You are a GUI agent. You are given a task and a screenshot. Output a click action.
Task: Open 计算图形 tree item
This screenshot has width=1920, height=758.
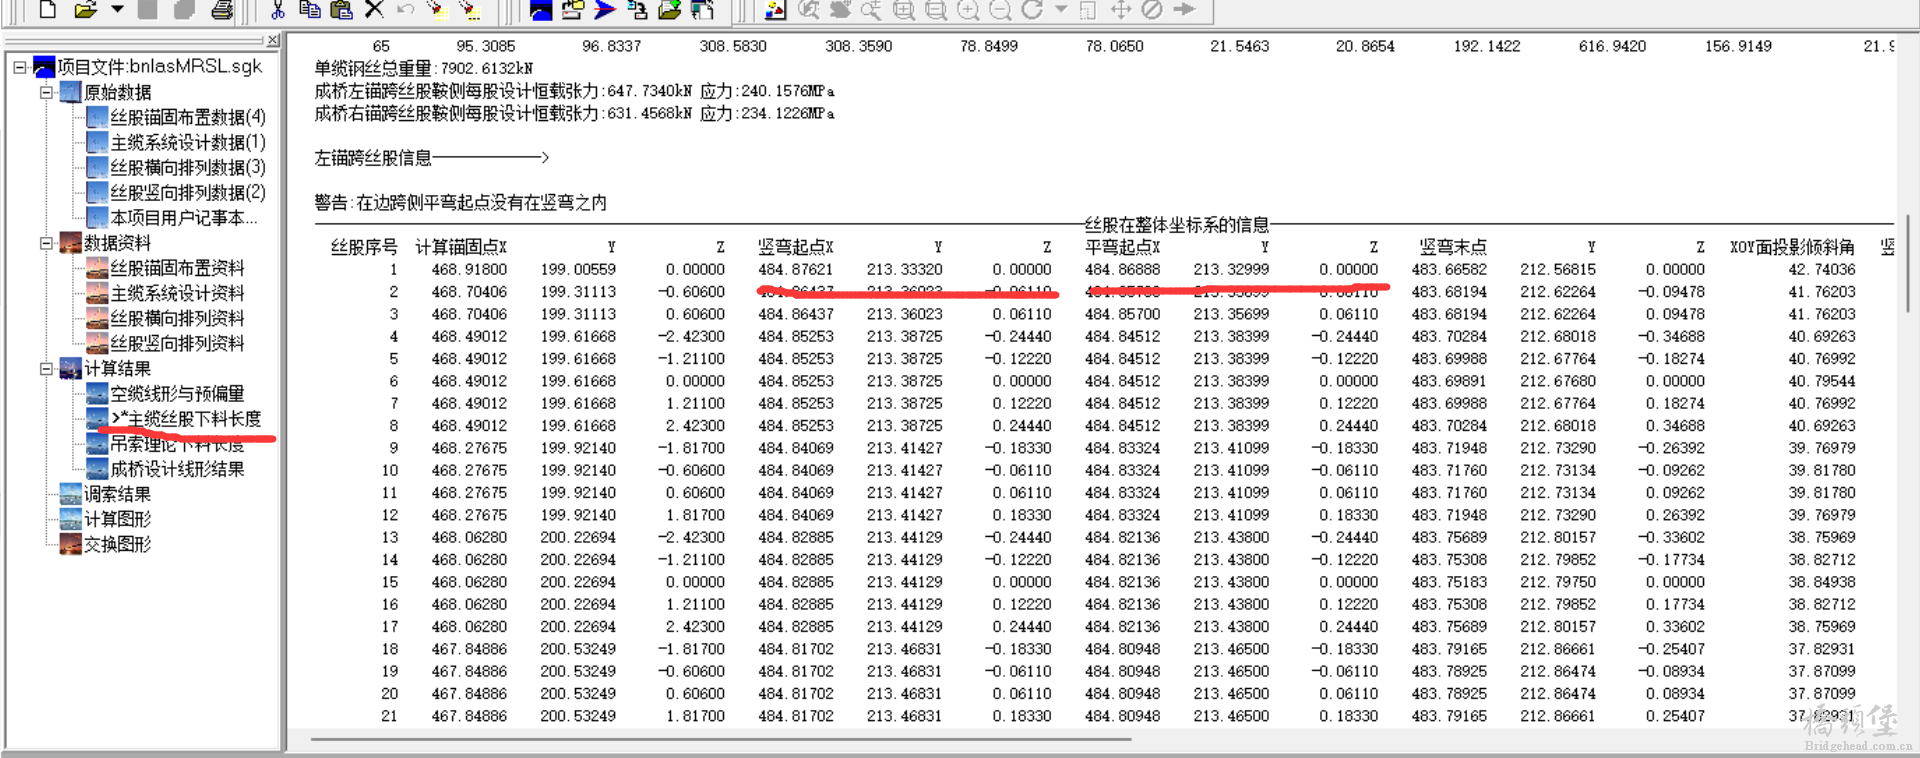point(117,519)
